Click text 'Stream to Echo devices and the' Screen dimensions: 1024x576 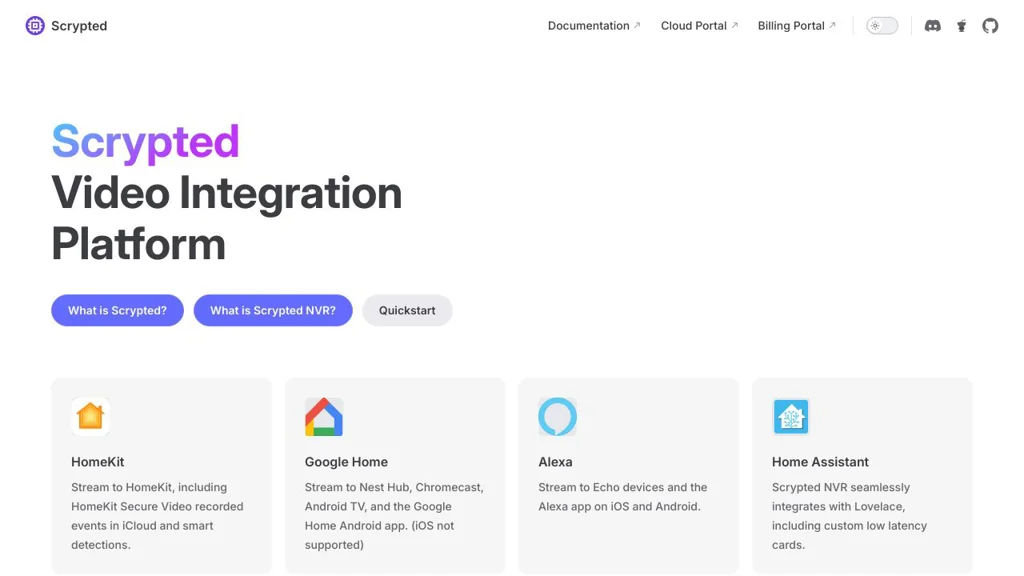click(622, 487)
